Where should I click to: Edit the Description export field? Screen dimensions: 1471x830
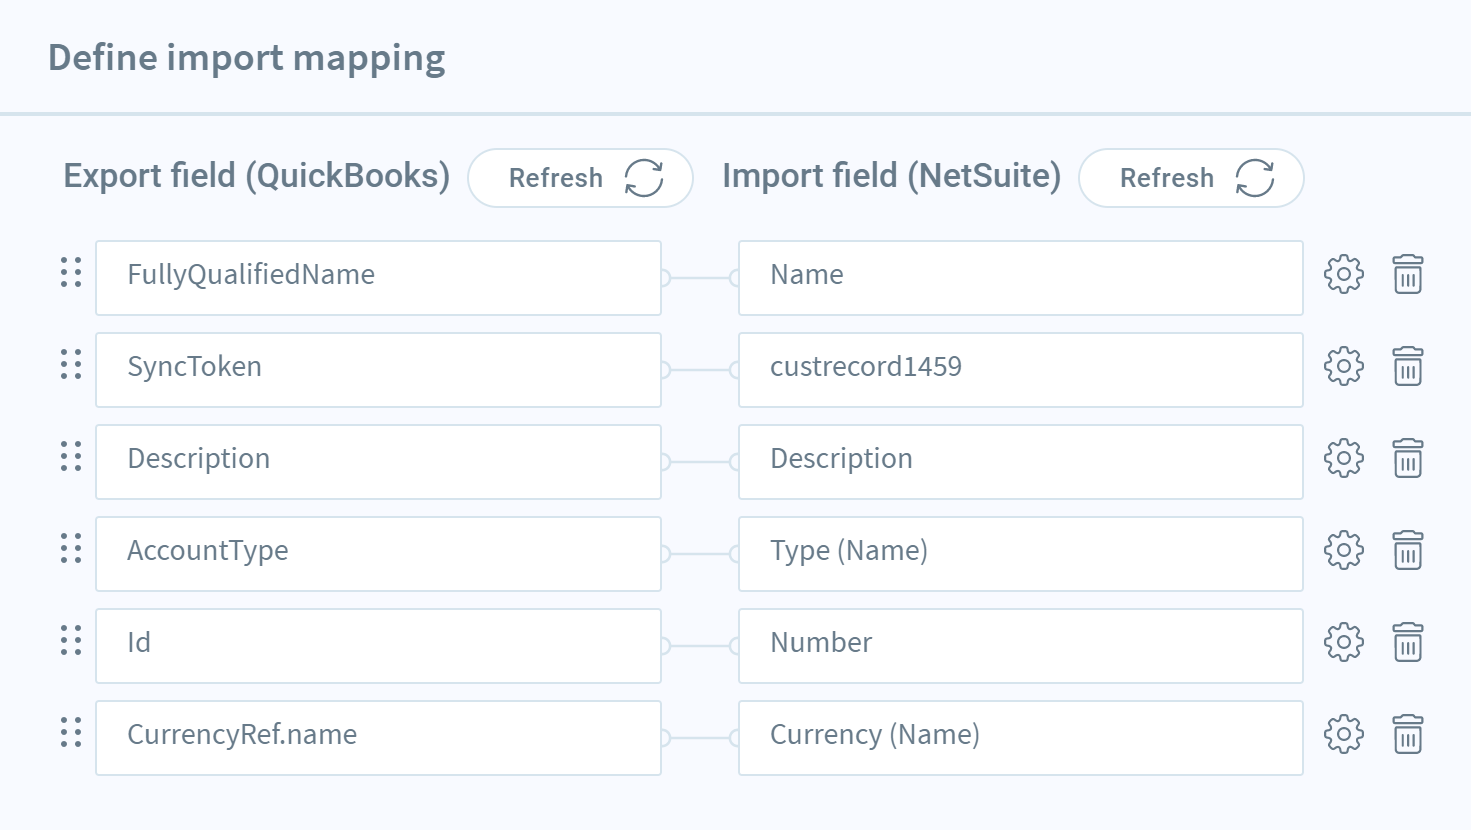(x=378, y=462)
